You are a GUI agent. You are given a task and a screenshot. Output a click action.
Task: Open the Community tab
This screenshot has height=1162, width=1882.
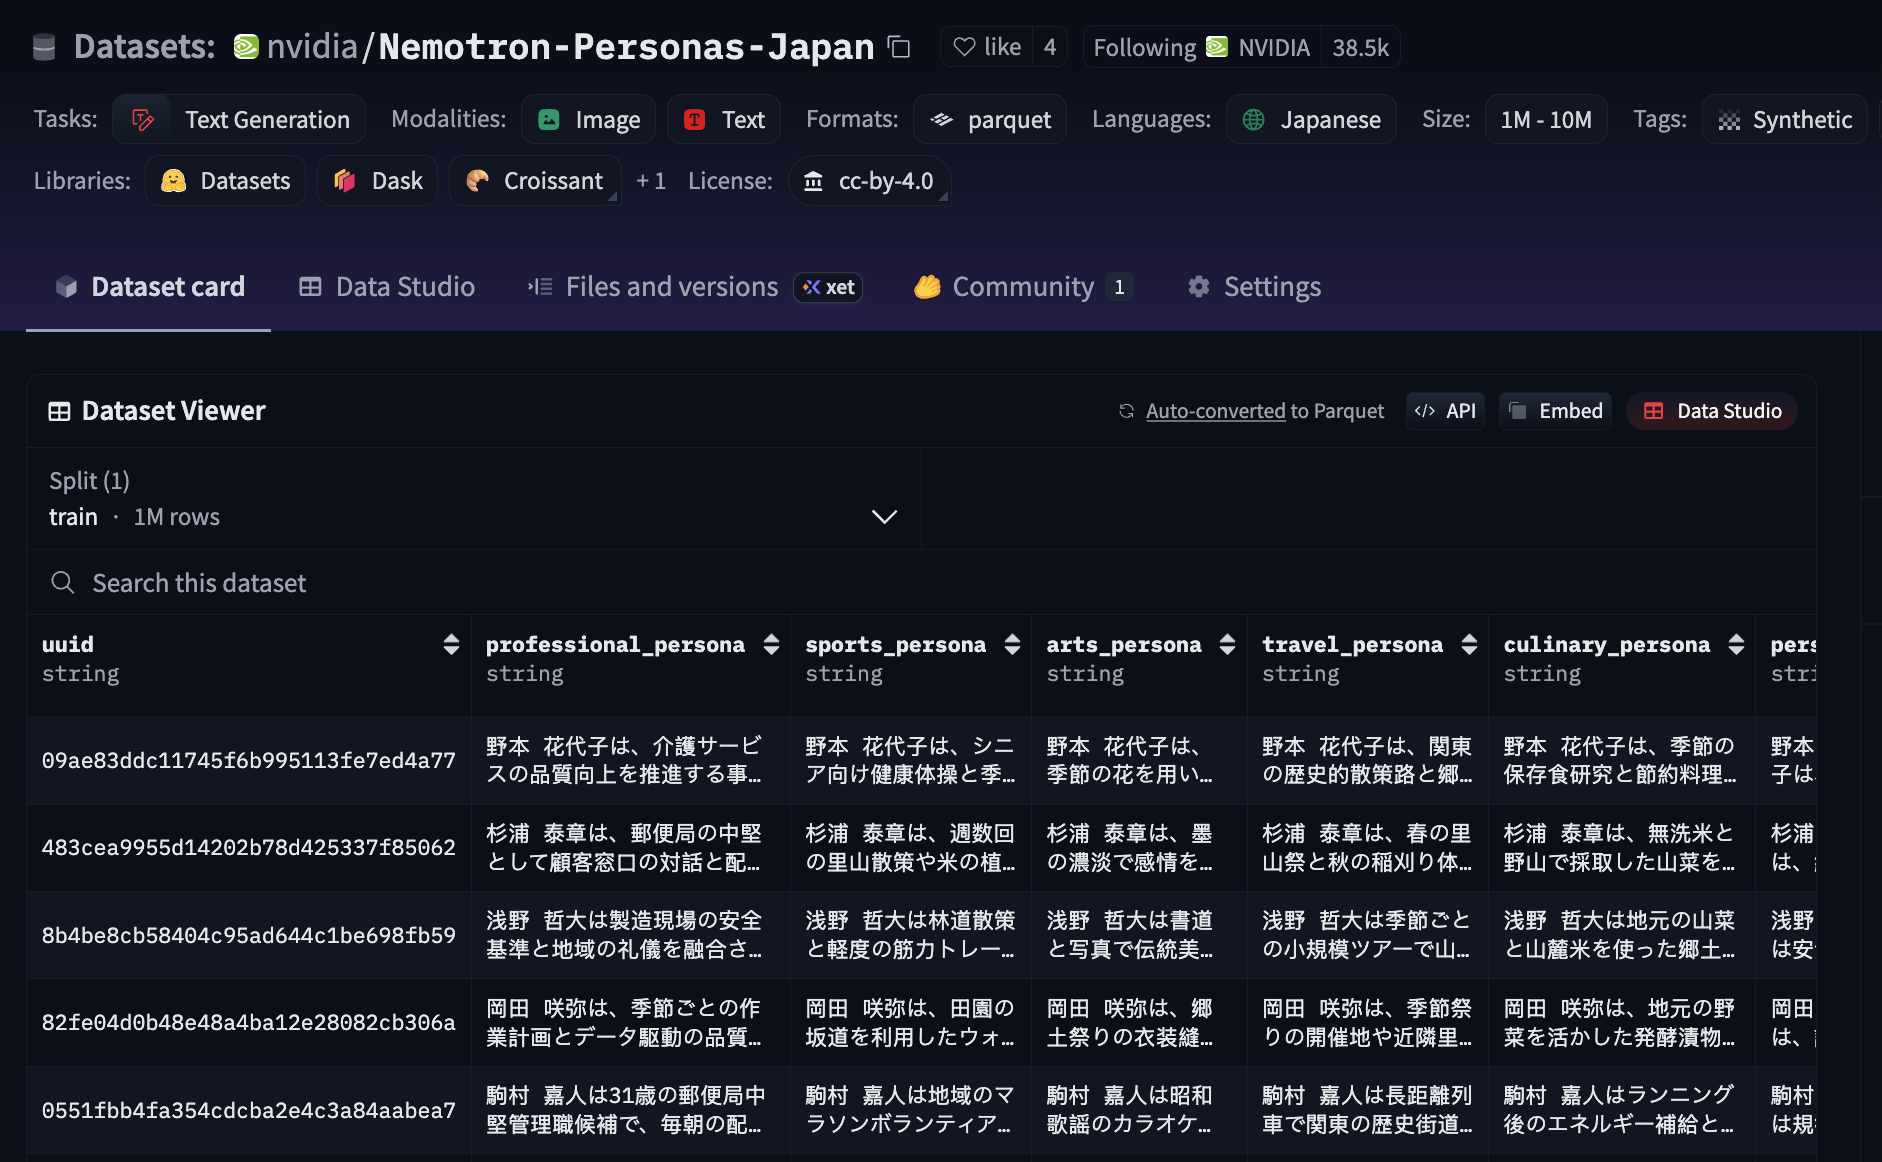1022,287
